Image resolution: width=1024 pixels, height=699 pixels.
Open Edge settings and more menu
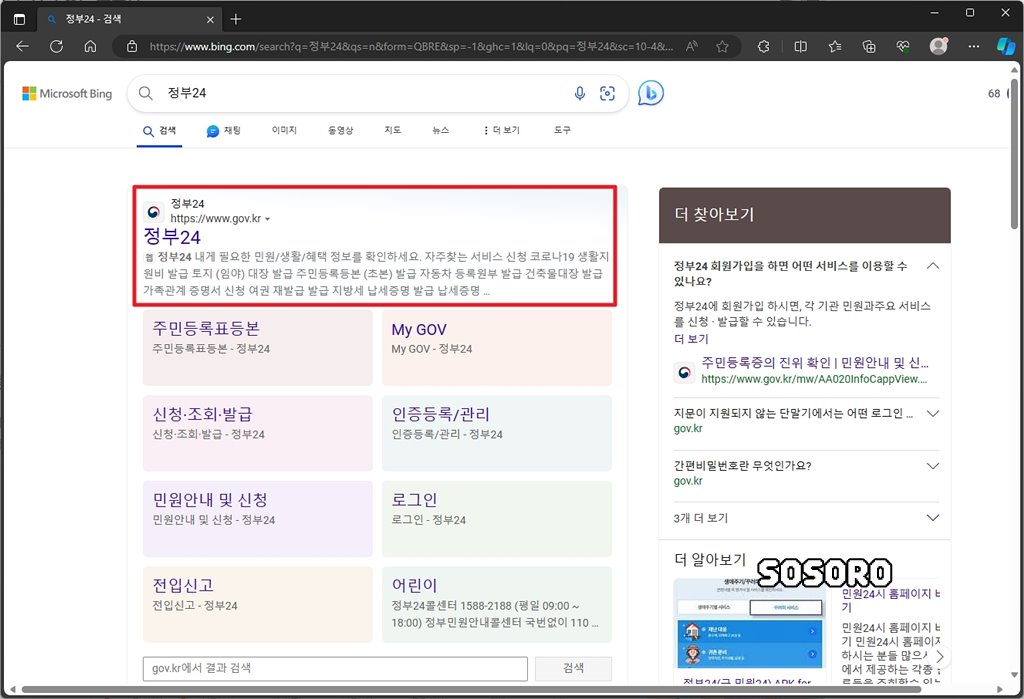click(x=974, y=46)
